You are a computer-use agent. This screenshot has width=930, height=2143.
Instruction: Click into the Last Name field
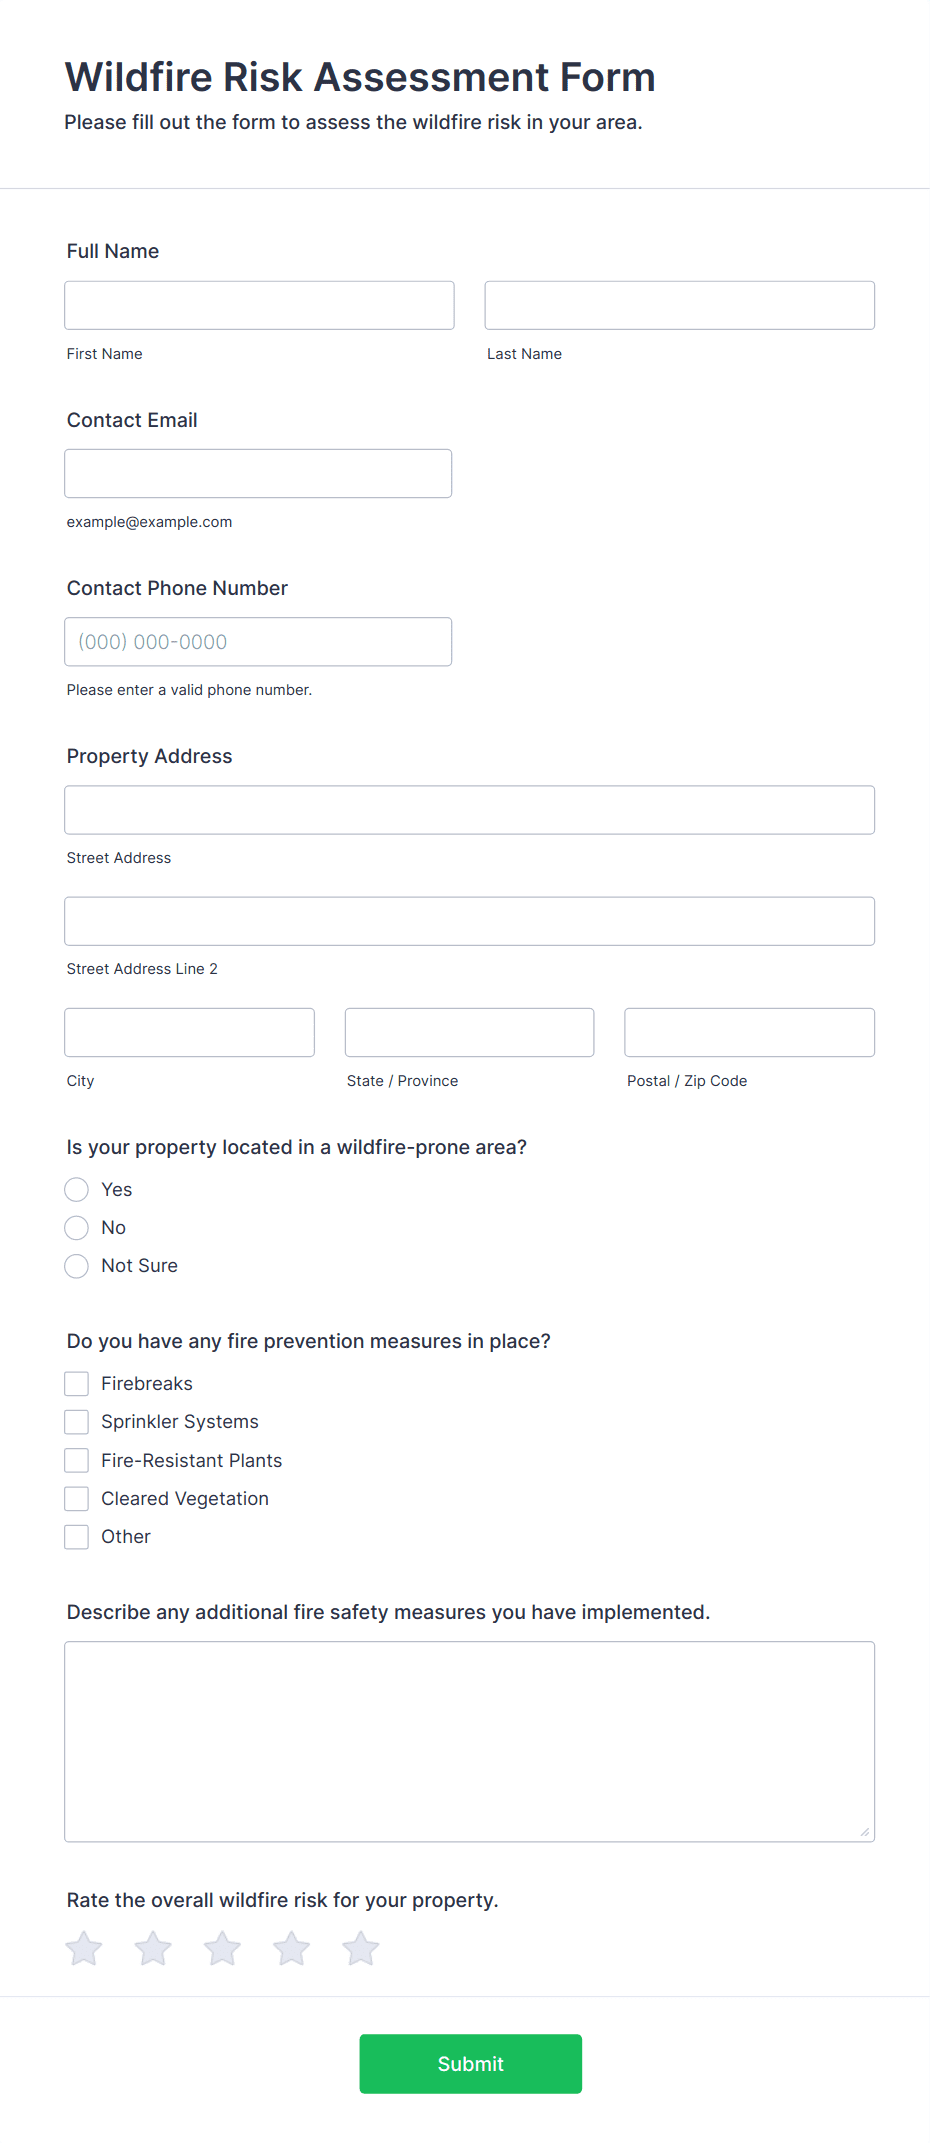[679, 305]
